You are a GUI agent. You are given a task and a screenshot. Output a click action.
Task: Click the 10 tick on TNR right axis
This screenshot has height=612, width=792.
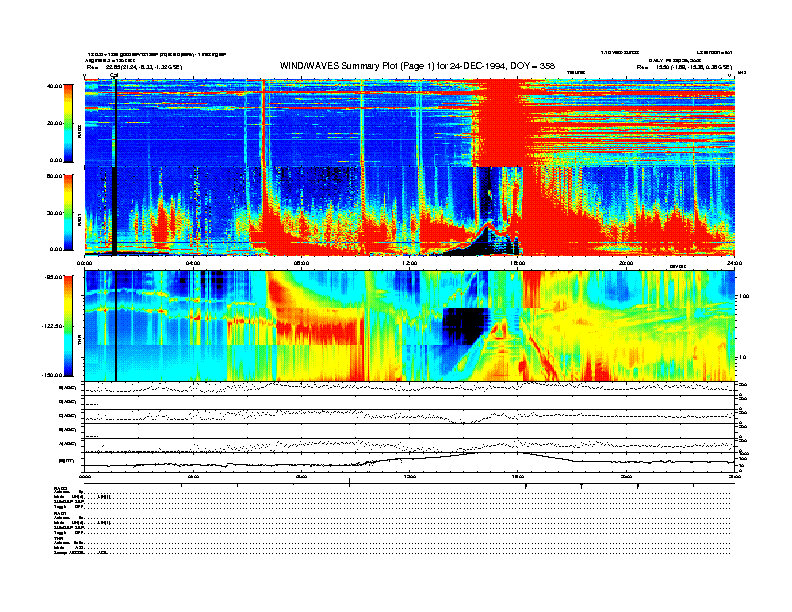tap(743, 357)
